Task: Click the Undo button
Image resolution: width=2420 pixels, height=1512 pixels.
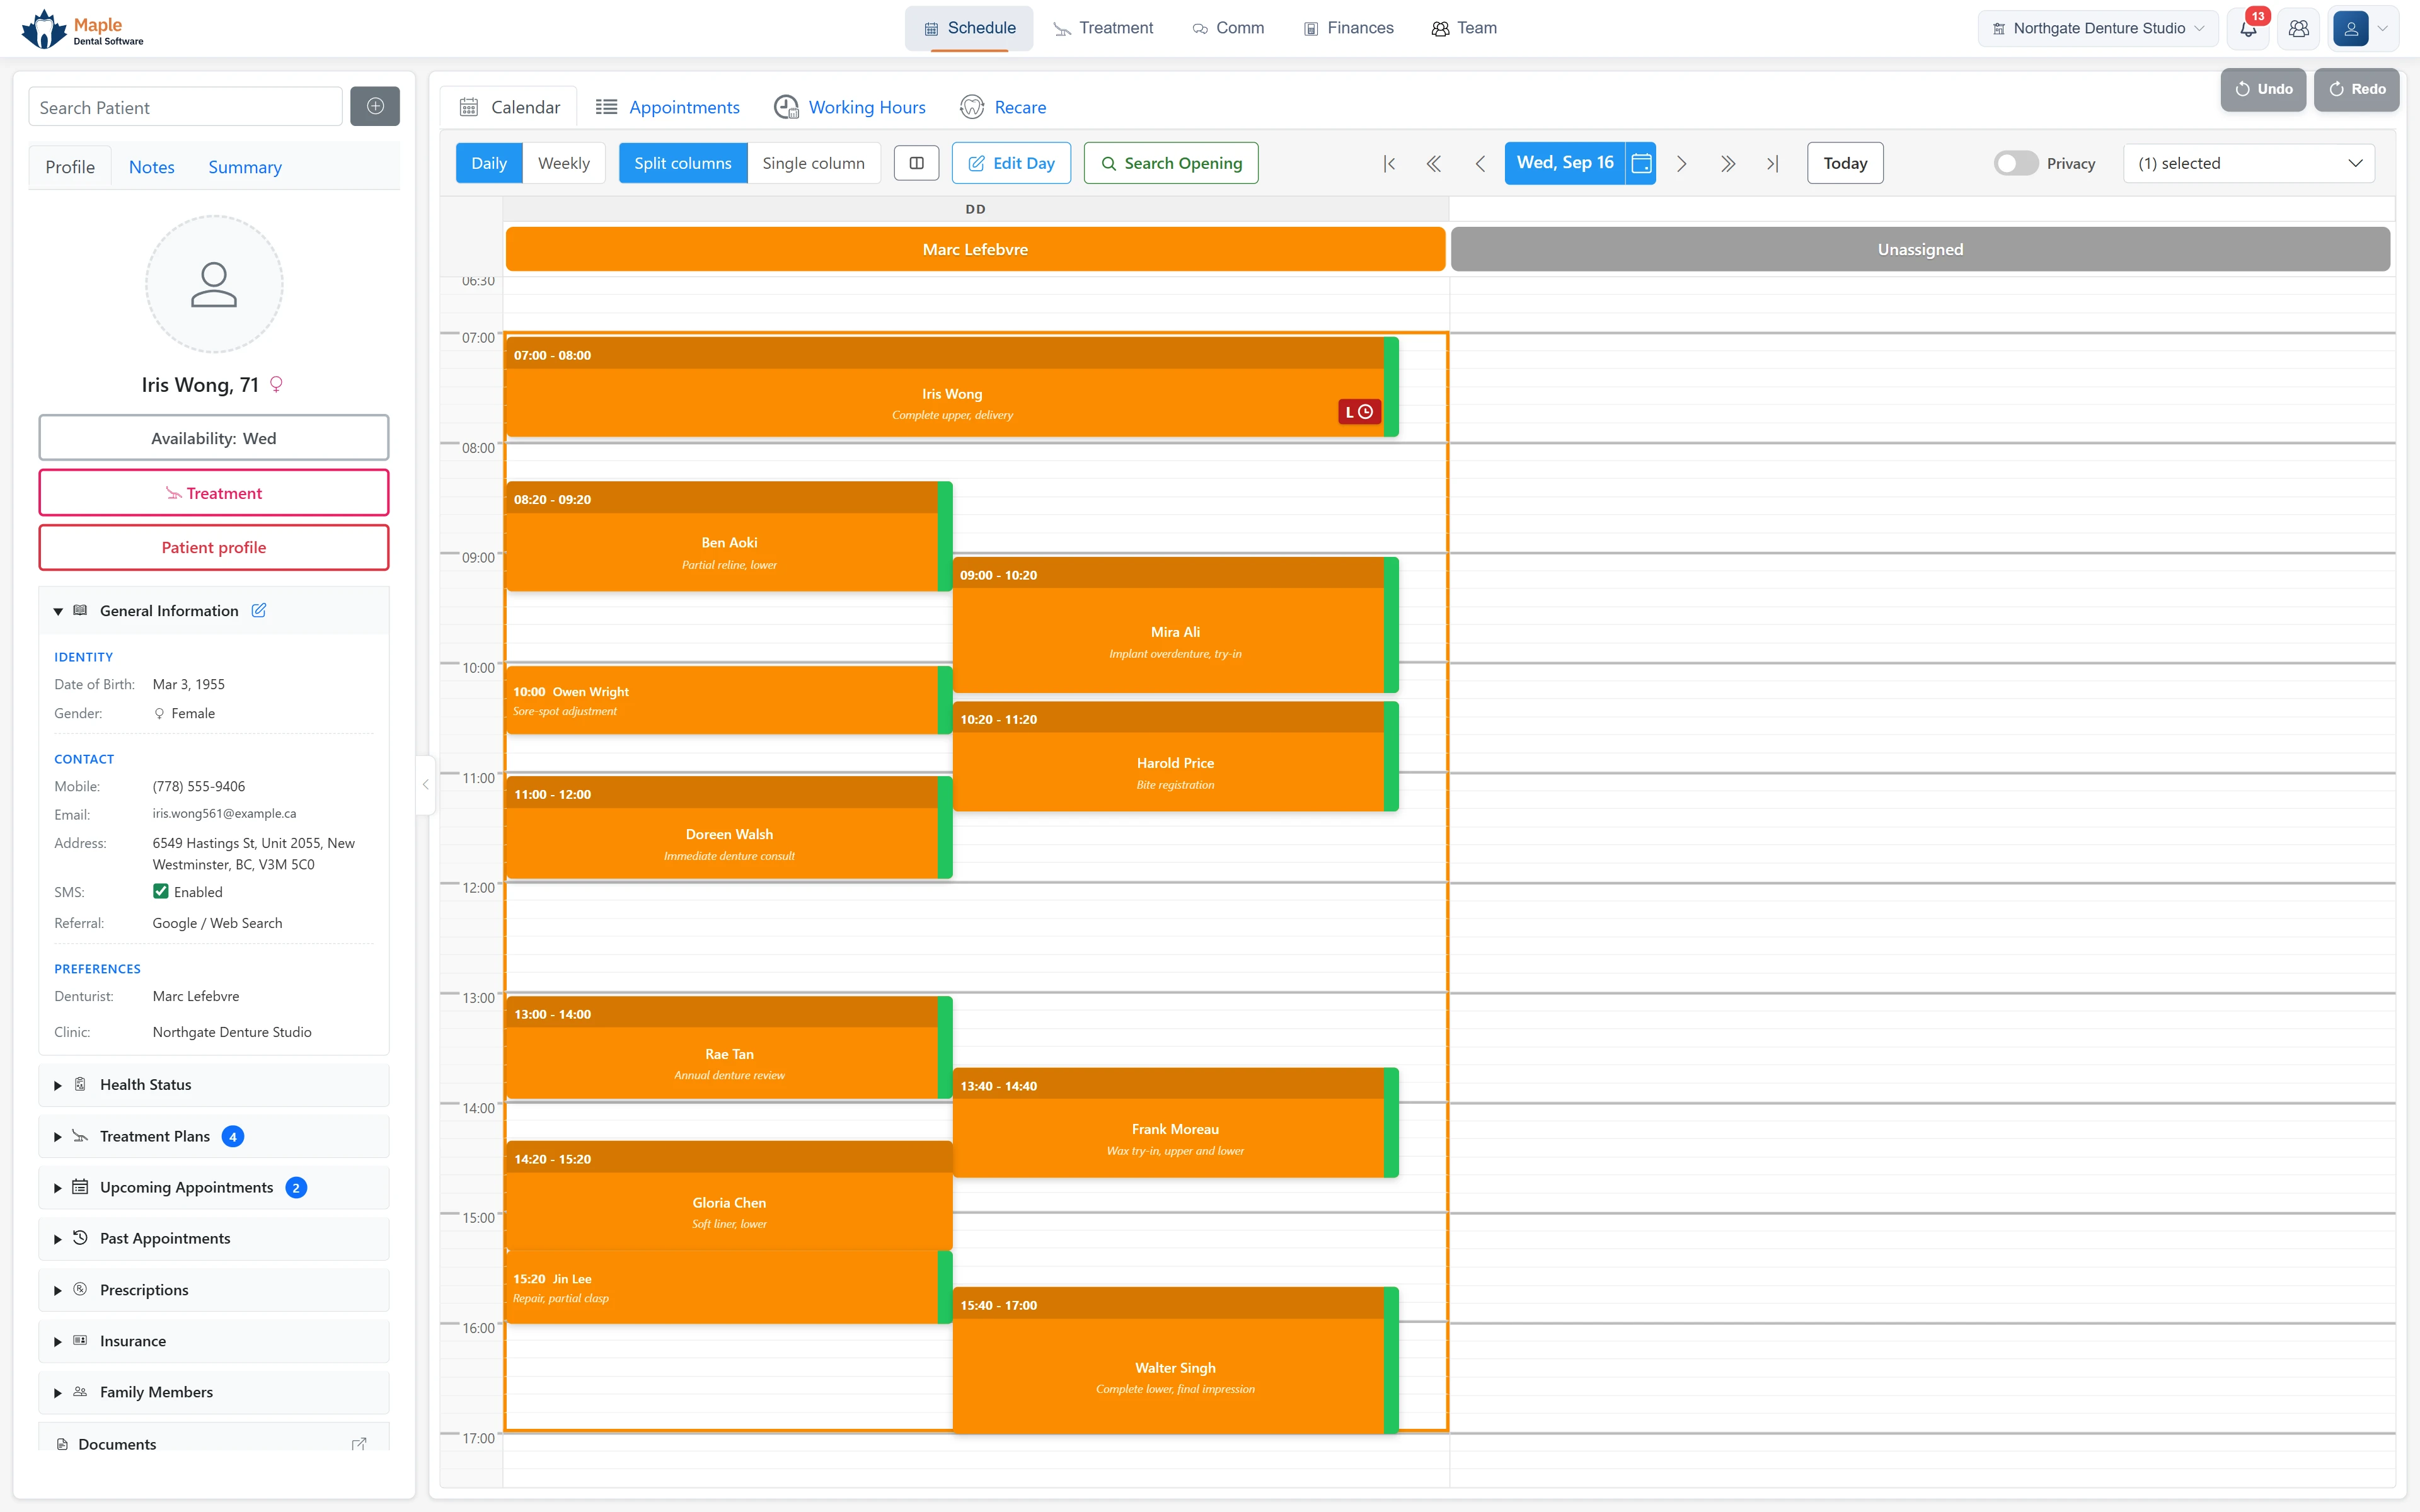Action: 2263,89
